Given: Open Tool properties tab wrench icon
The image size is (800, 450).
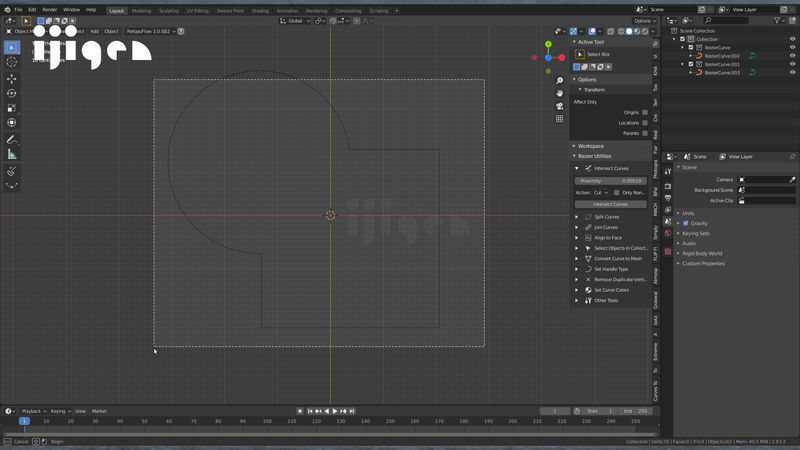Looking at the screenshot, I should 668,172.
